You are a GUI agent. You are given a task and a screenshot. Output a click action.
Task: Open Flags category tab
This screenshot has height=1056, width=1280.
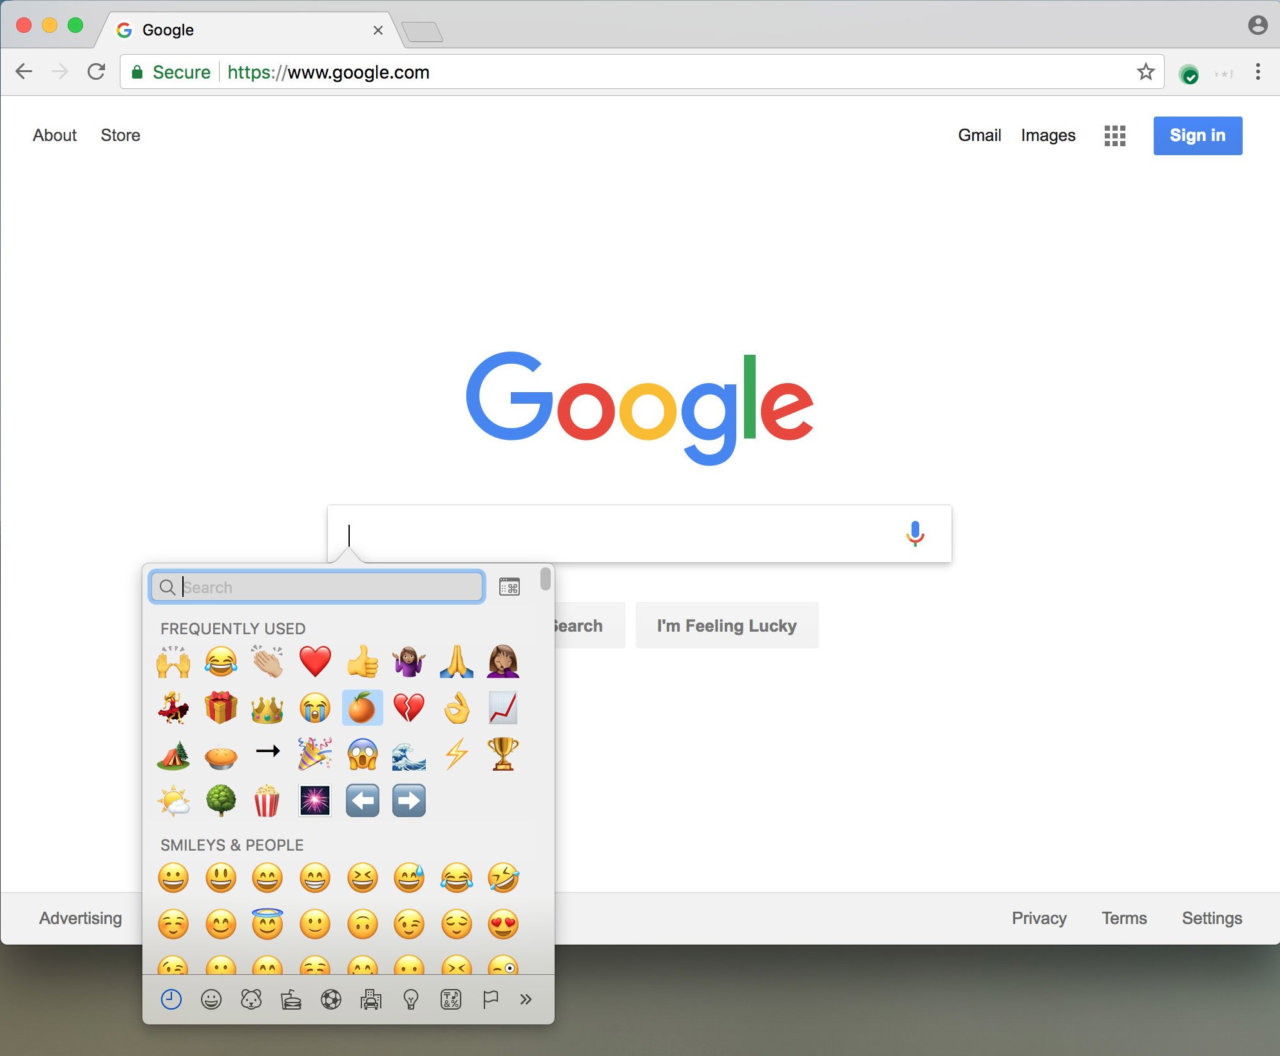point(490,999)
